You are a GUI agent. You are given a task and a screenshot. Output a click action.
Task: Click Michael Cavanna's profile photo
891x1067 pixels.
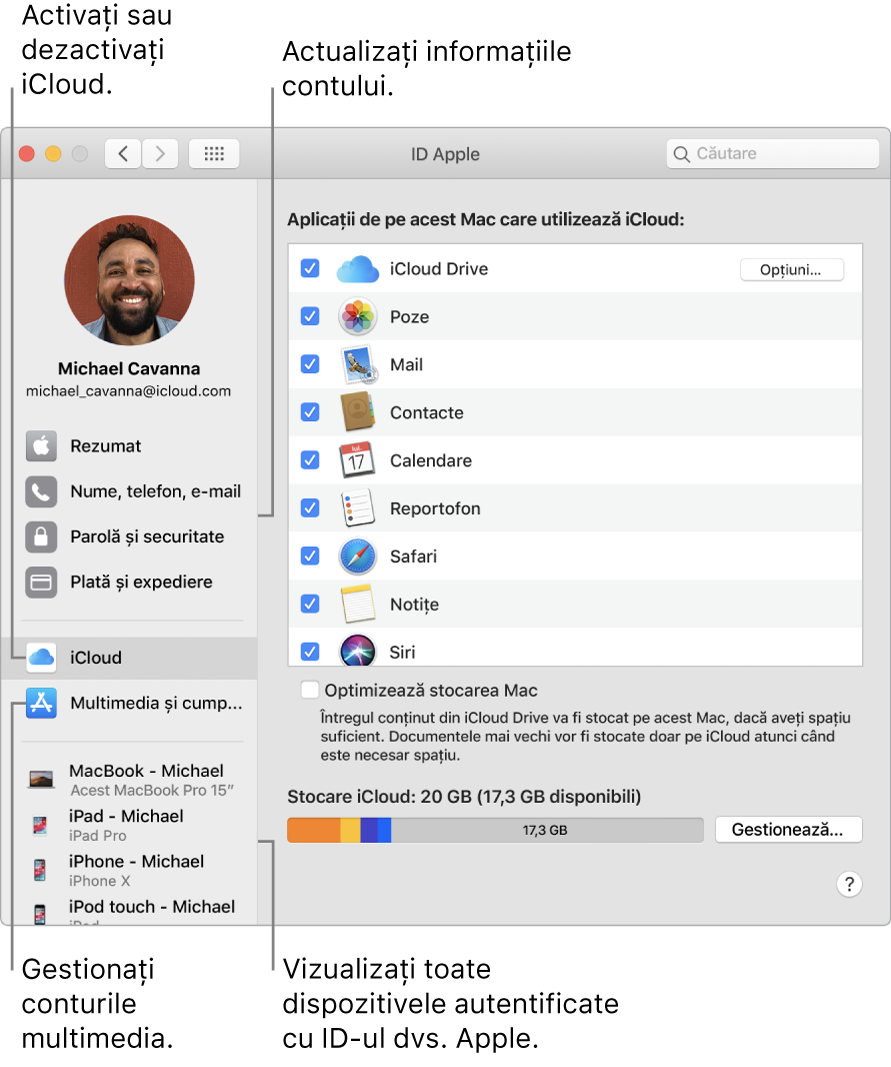129,280
